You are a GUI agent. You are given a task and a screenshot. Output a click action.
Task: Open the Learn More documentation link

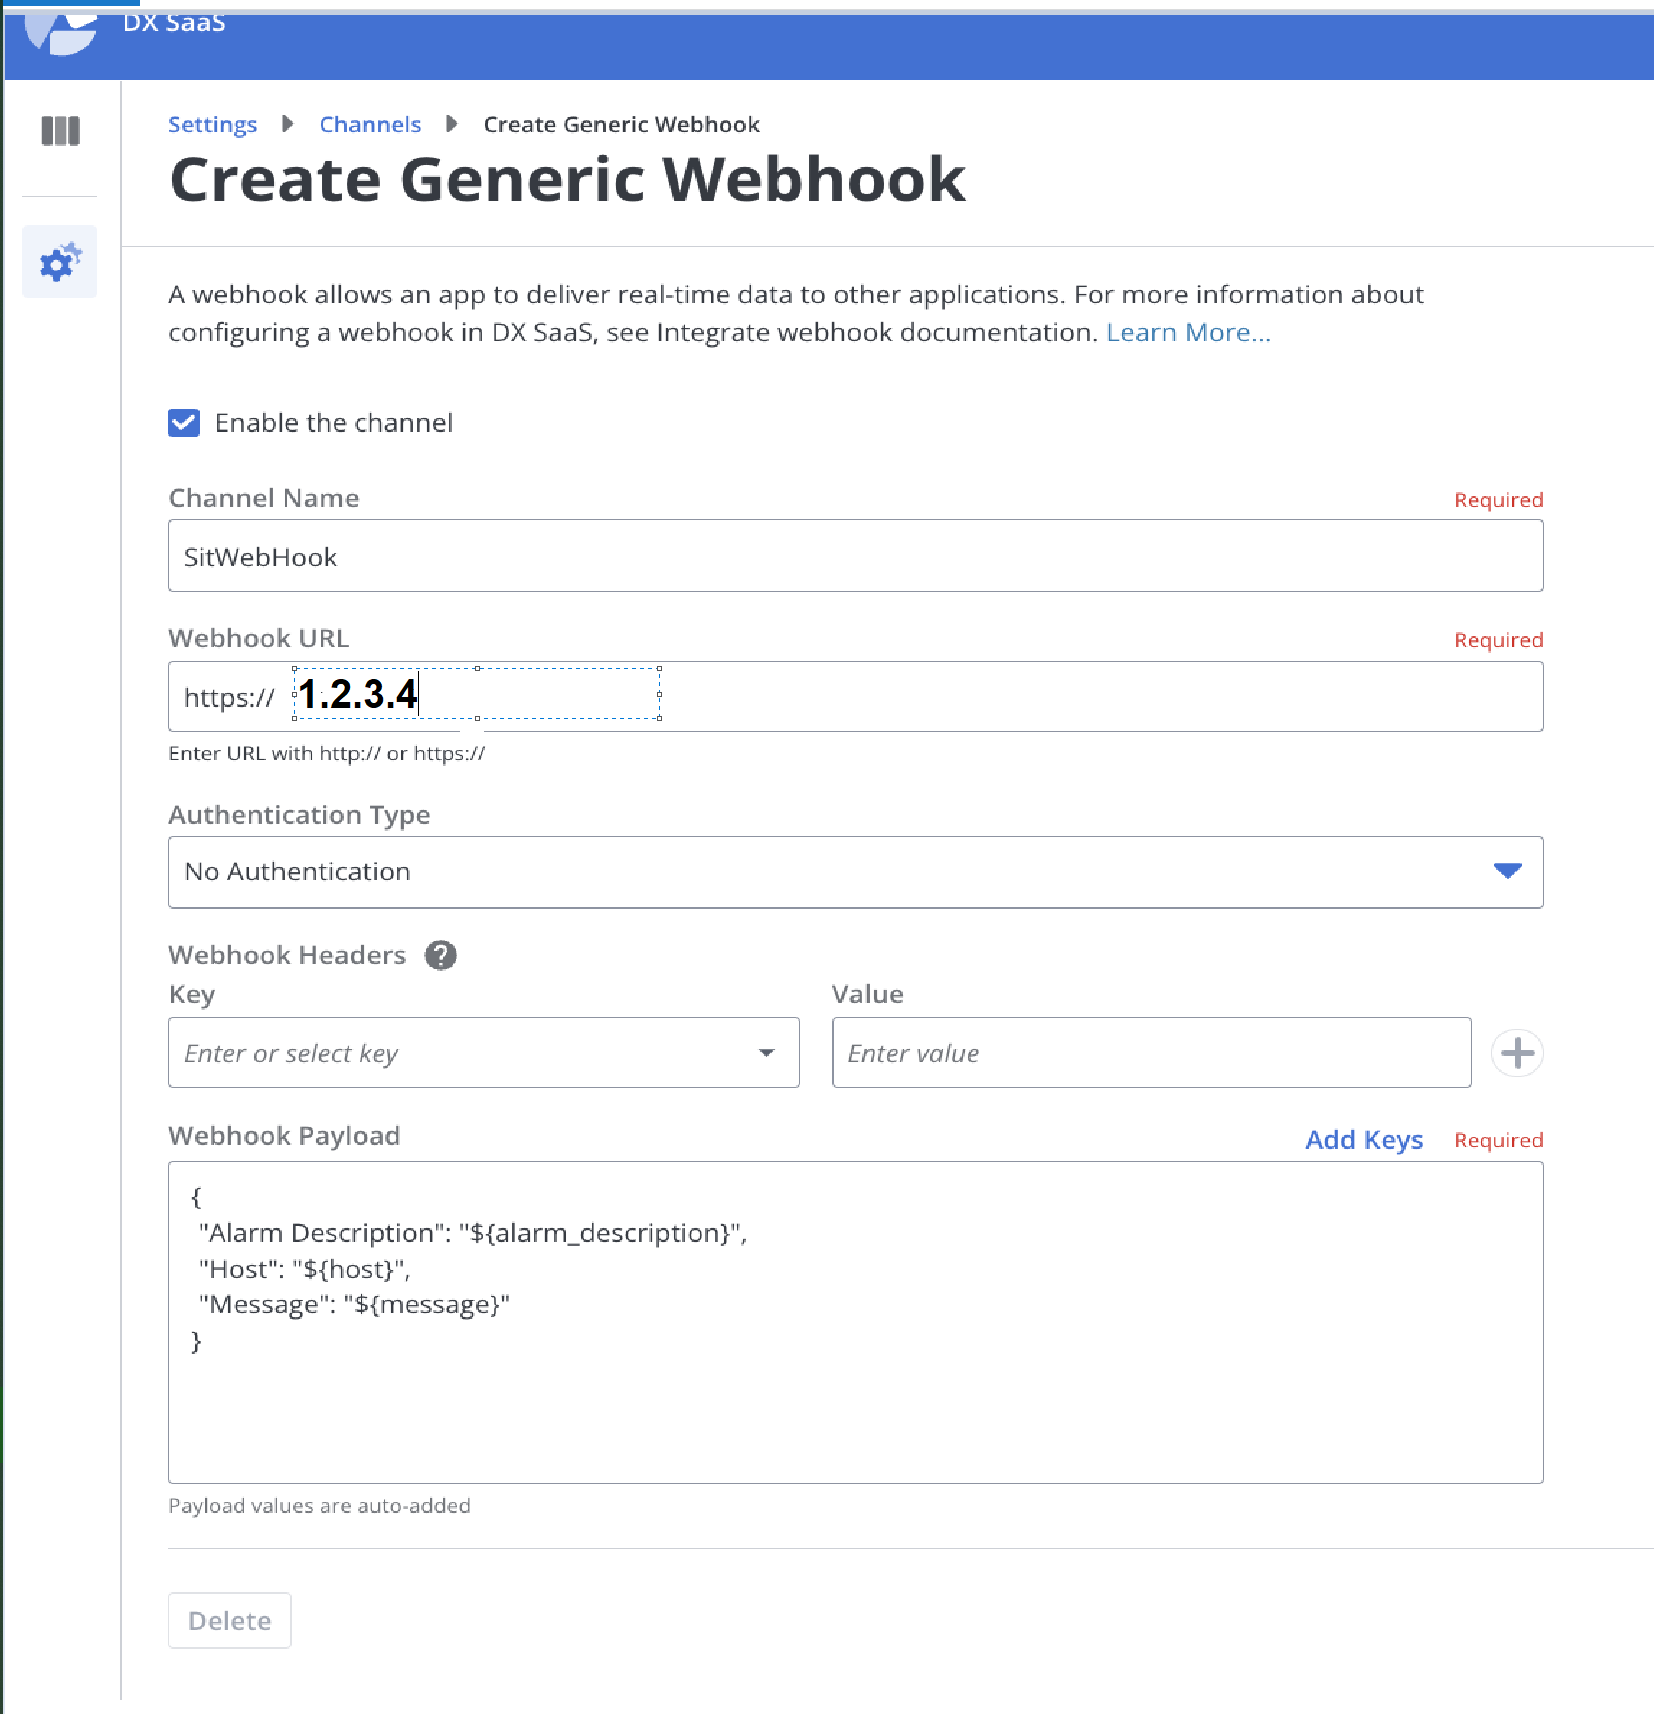[x=1188, y=332]
